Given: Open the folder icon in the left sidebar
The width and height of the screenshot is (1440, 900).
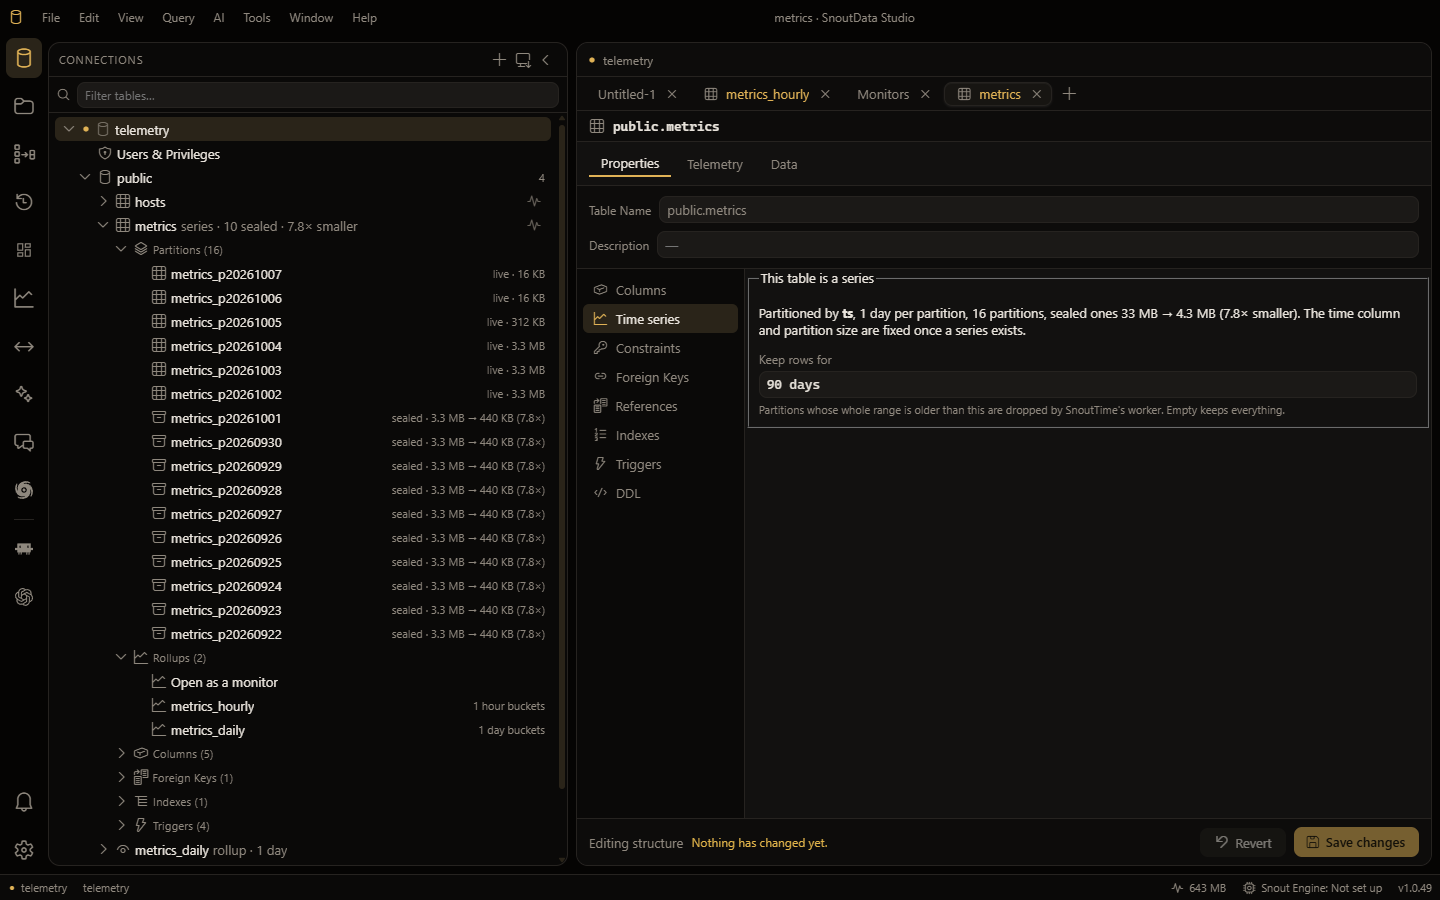Looking at the screenshot, I should (x=24, y=106).
